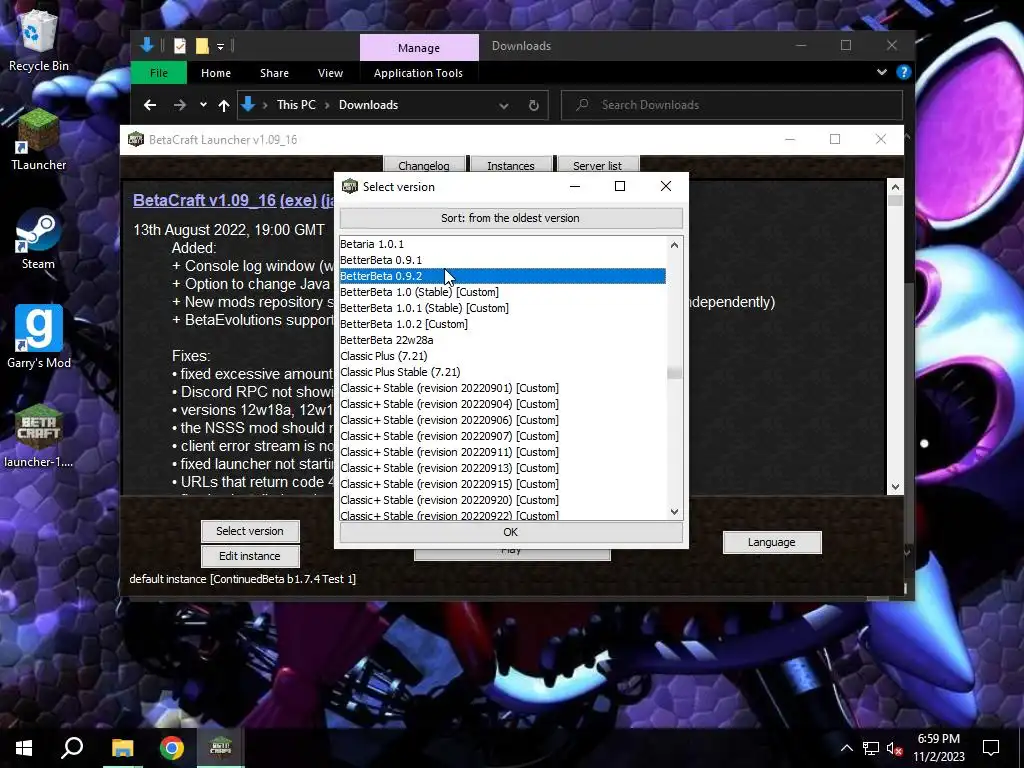1024x768 pixels.
Task: Open Google Chrome from the taskbar
Action: [x=172, y=748]
